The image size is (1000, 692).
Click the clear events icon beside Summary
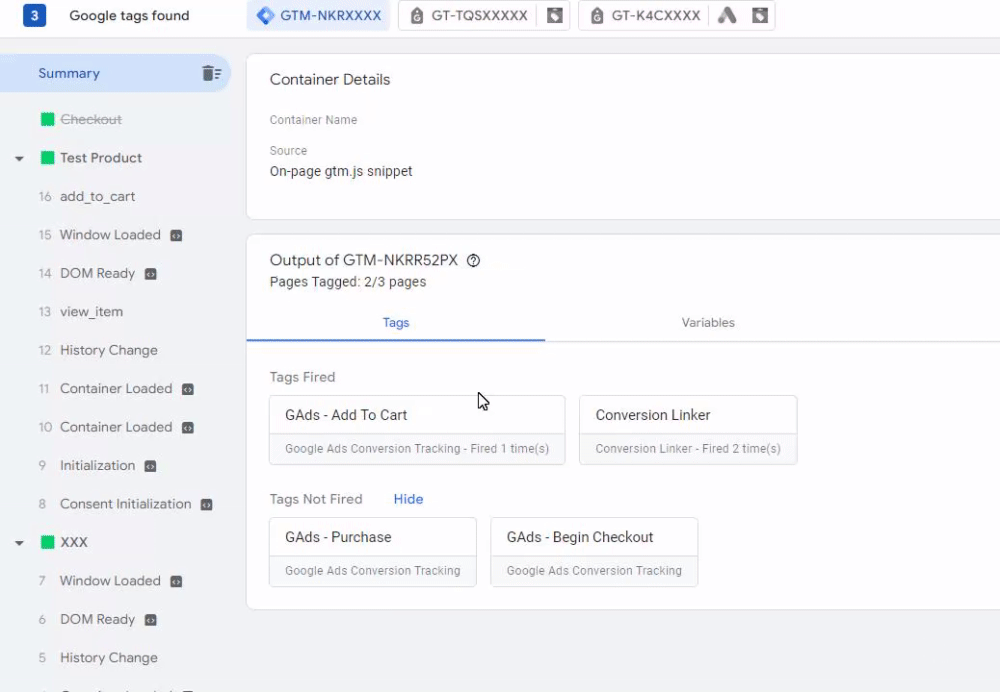coord(212,73)
